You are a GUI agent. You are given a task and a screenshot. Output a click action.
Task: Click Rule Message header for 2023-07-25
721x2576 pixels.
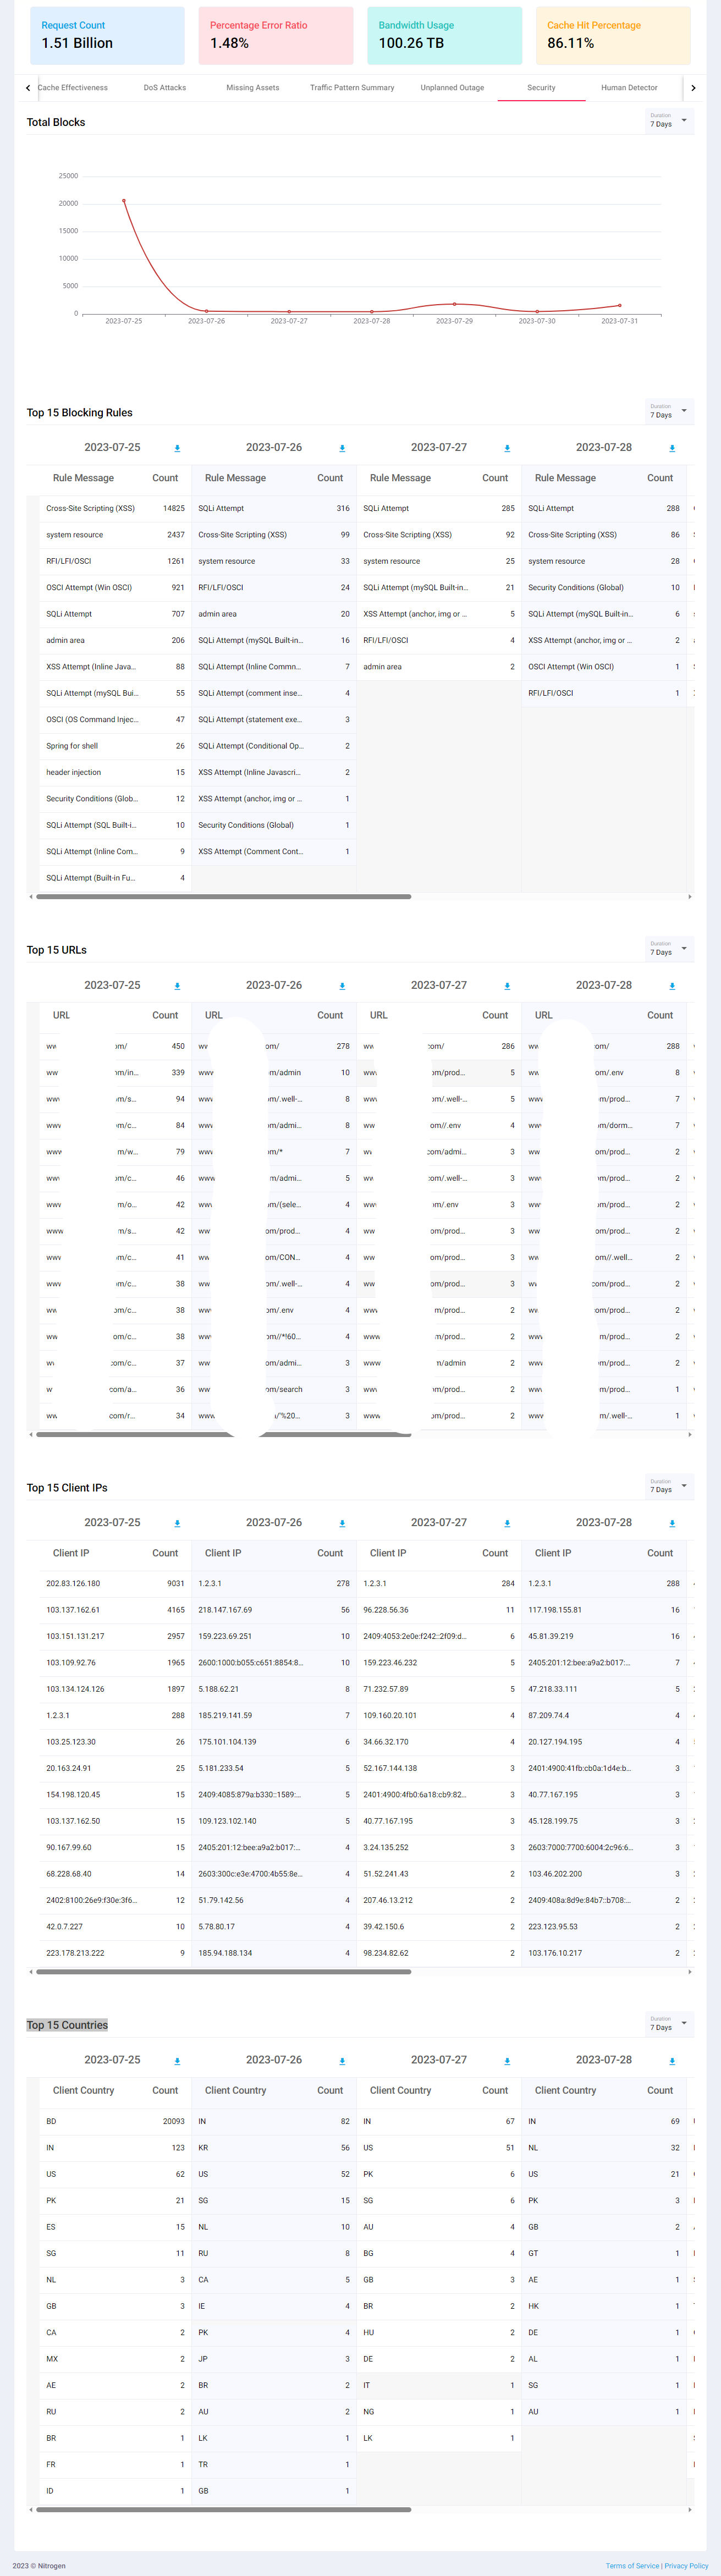(83, 478)
